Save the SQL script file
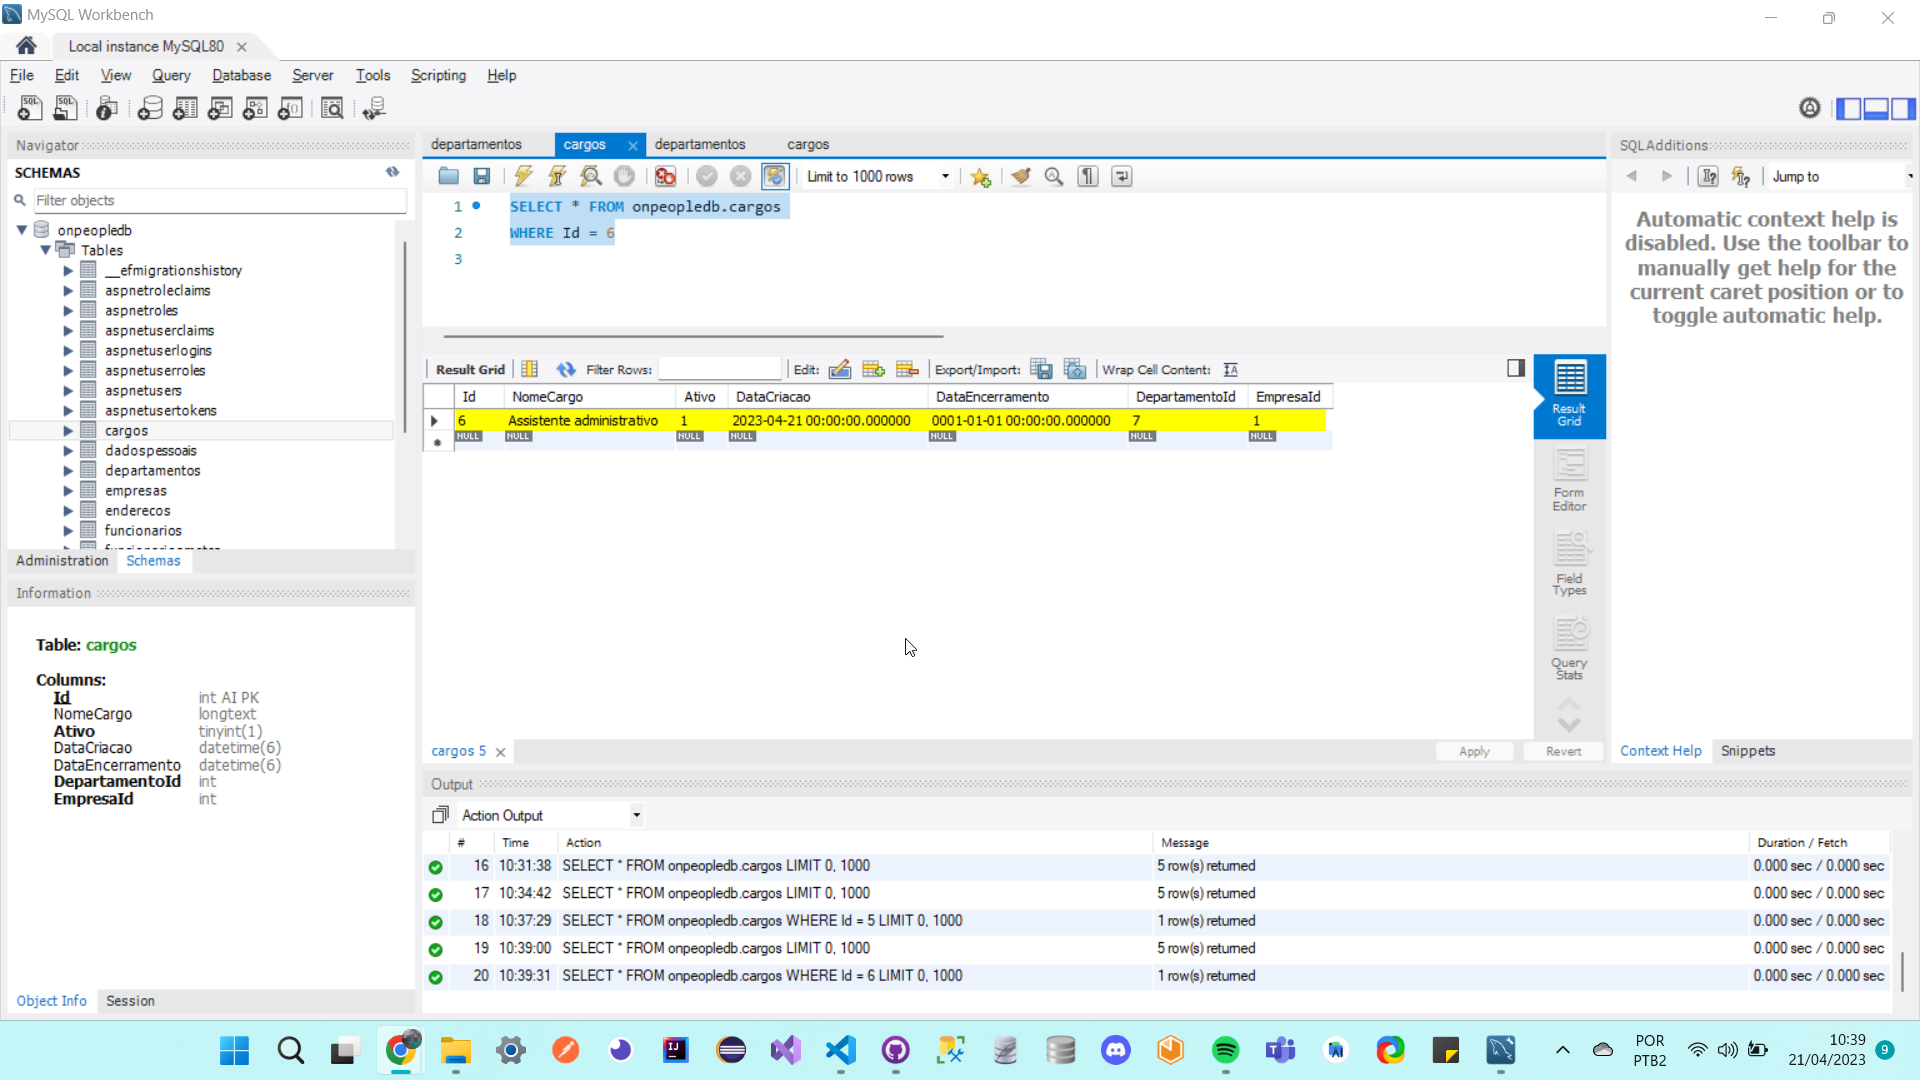Viewport: 1920px width, 1080px height. pyautogui.click(x=482, y=176)
